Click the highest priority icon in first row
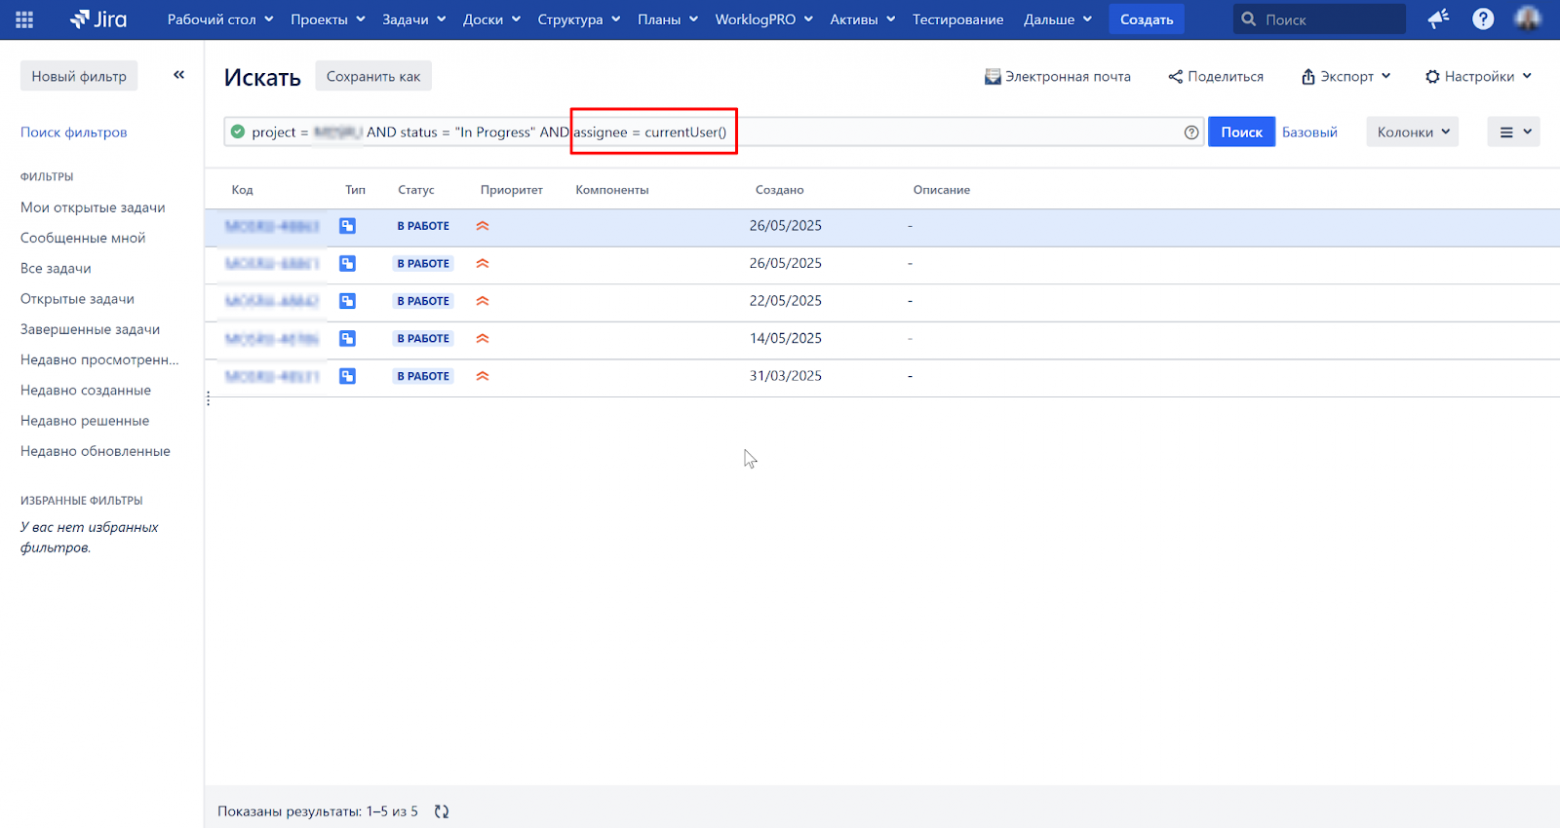The width and height of the screenshot is (1560, 828). tap(484, 226)
